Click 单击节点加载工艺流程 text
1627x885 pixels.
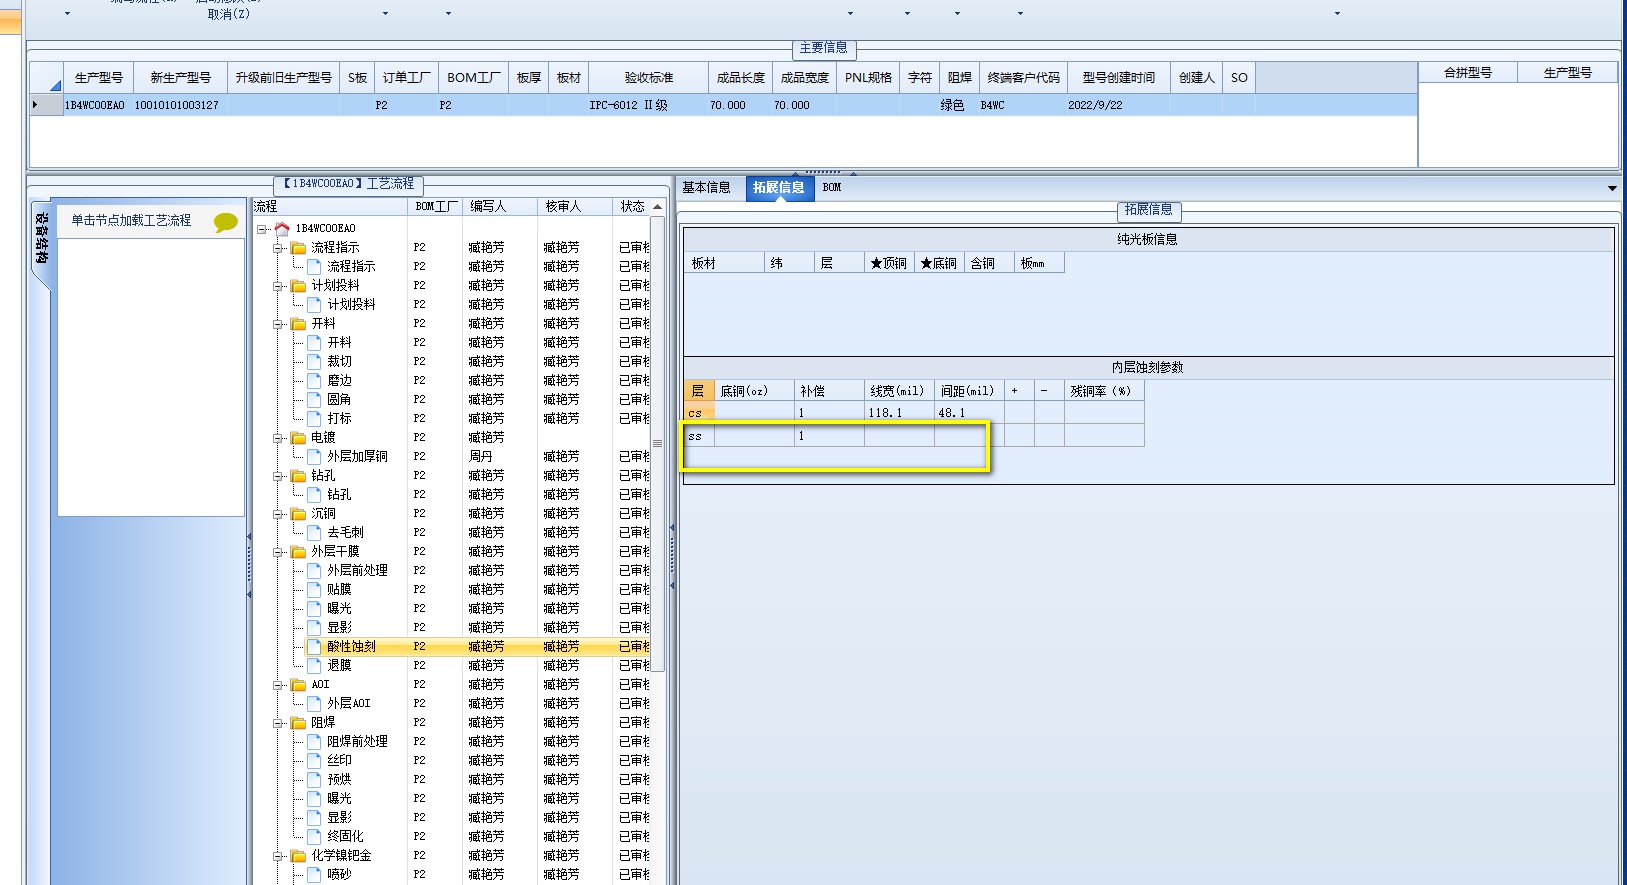pyautogui.click(x=131, y=221)
